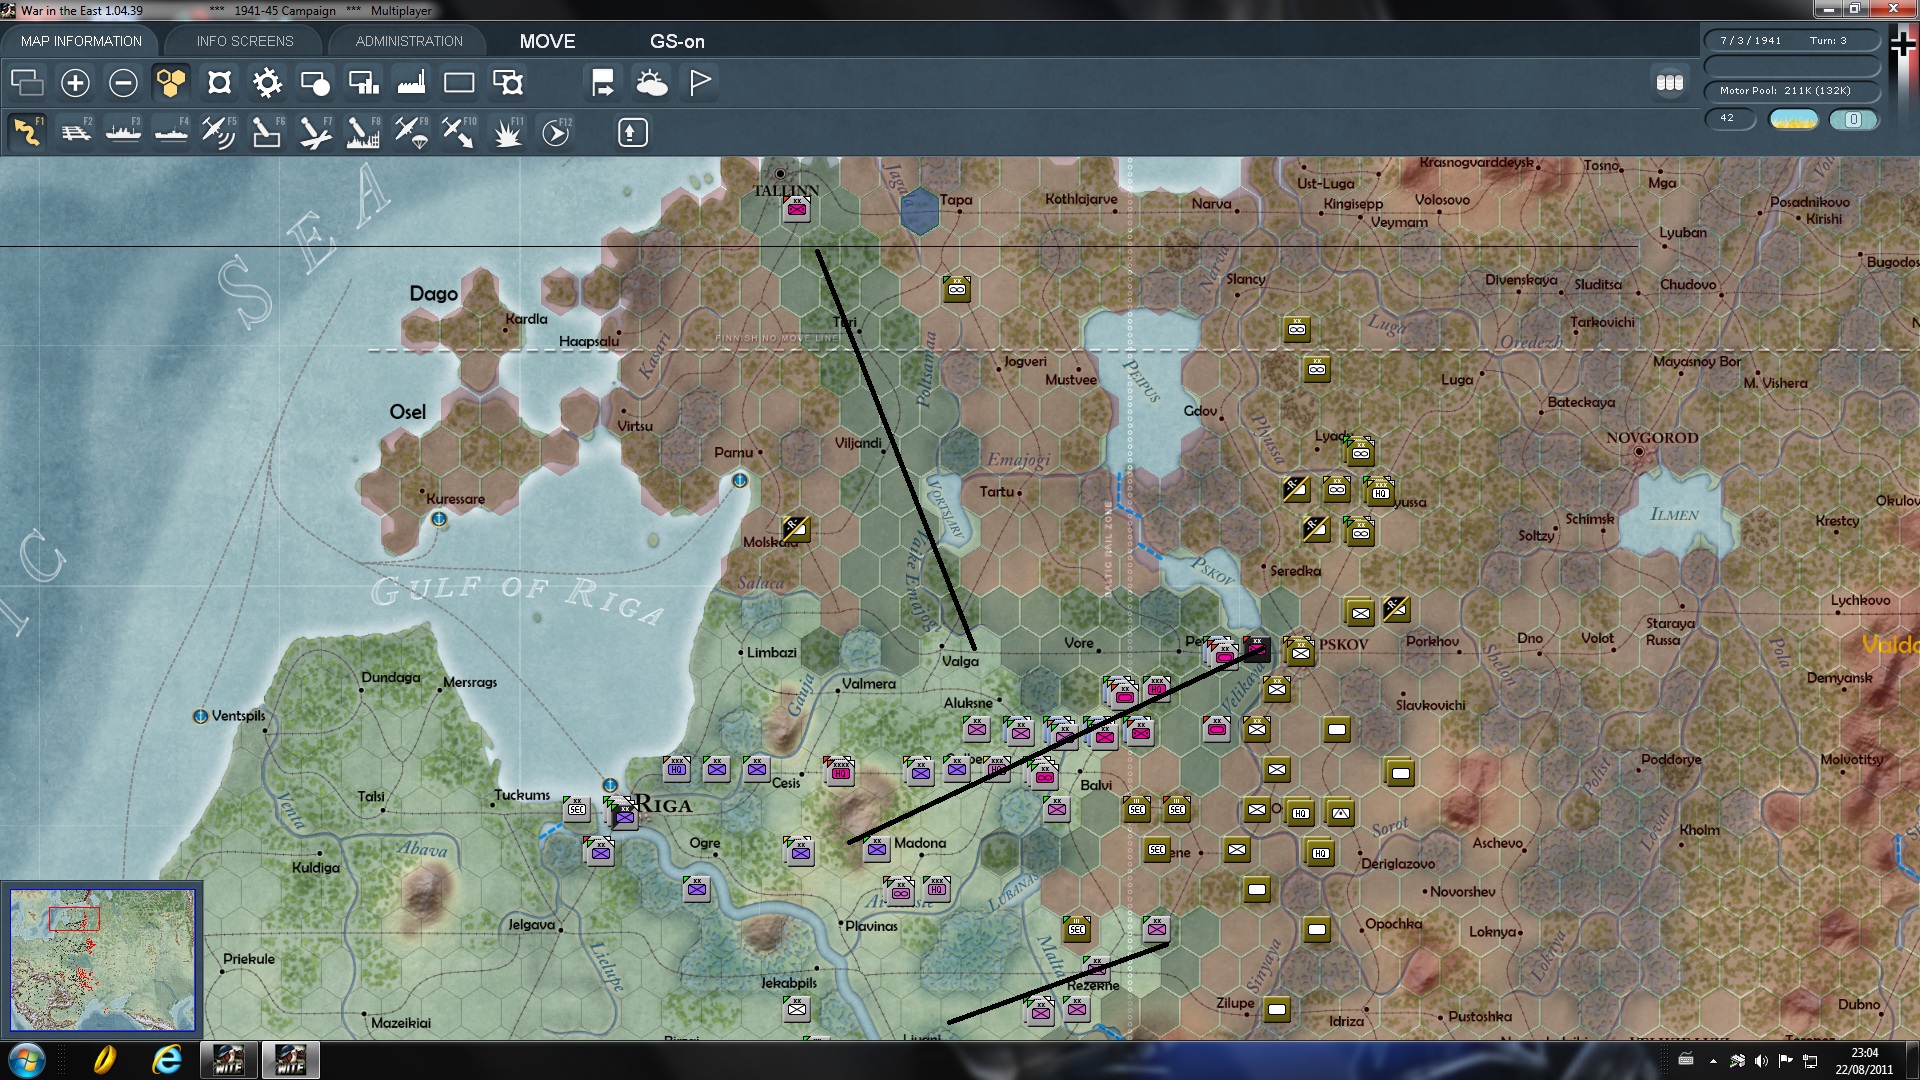Click the pennant flag outline icon

tap(700, 82)
